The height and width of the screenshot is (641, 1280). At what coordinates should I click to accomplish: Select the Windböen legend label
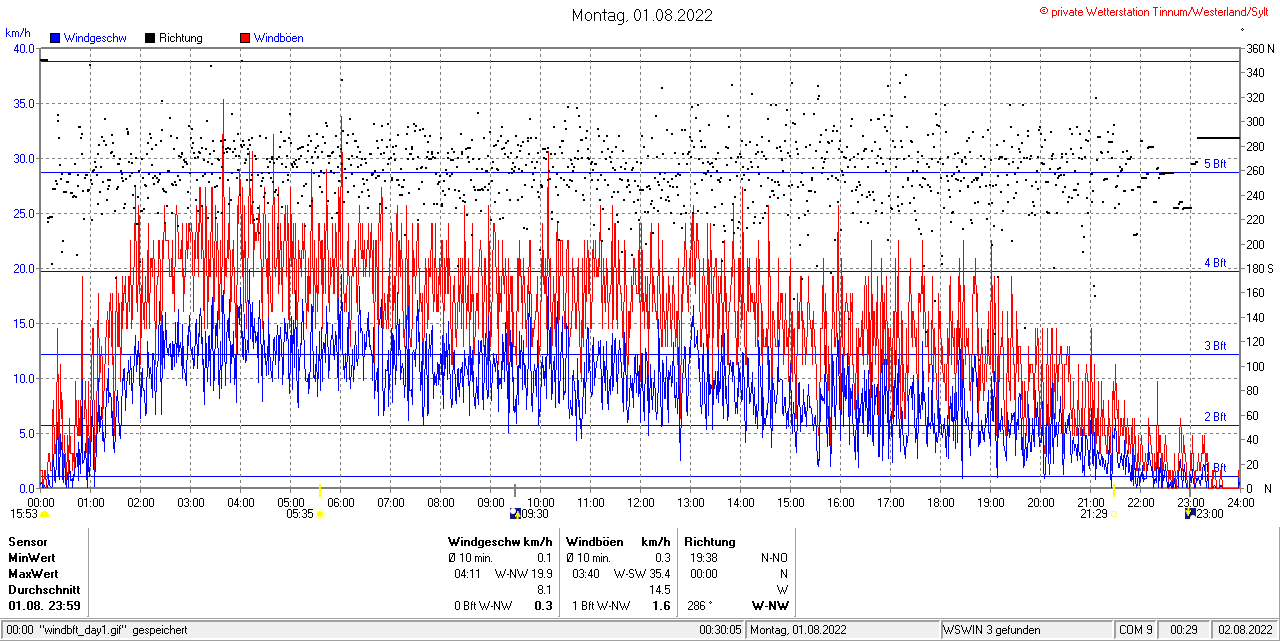point(279,38)
